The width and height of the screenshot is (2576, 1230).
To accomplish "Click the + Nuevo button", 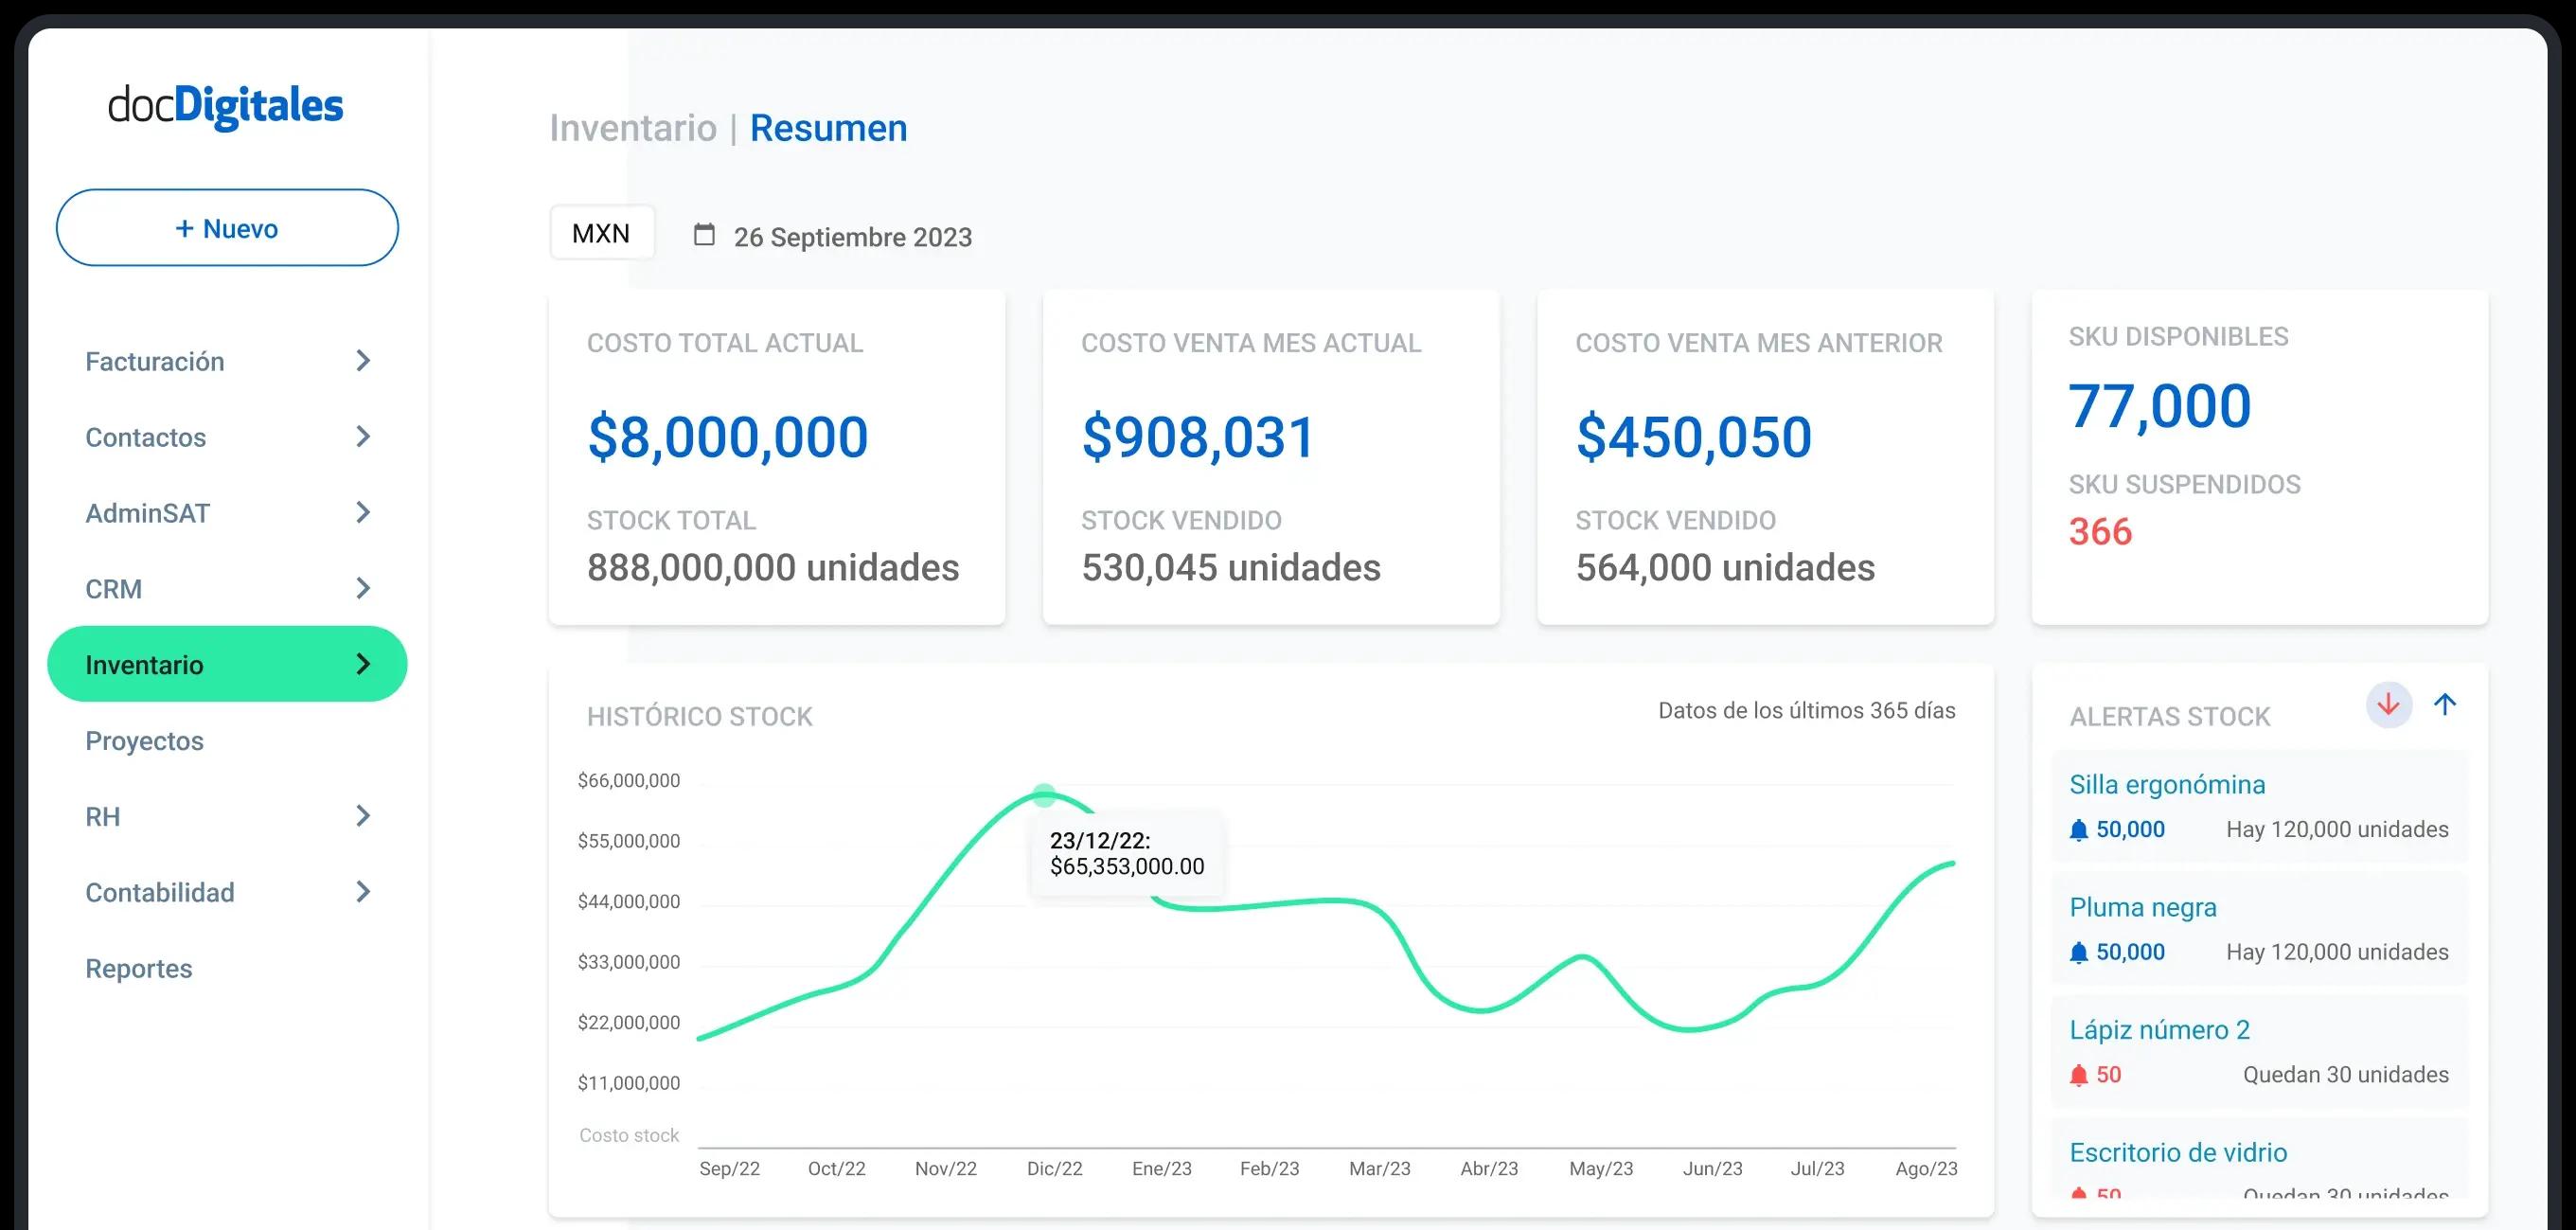I will 227,228.
